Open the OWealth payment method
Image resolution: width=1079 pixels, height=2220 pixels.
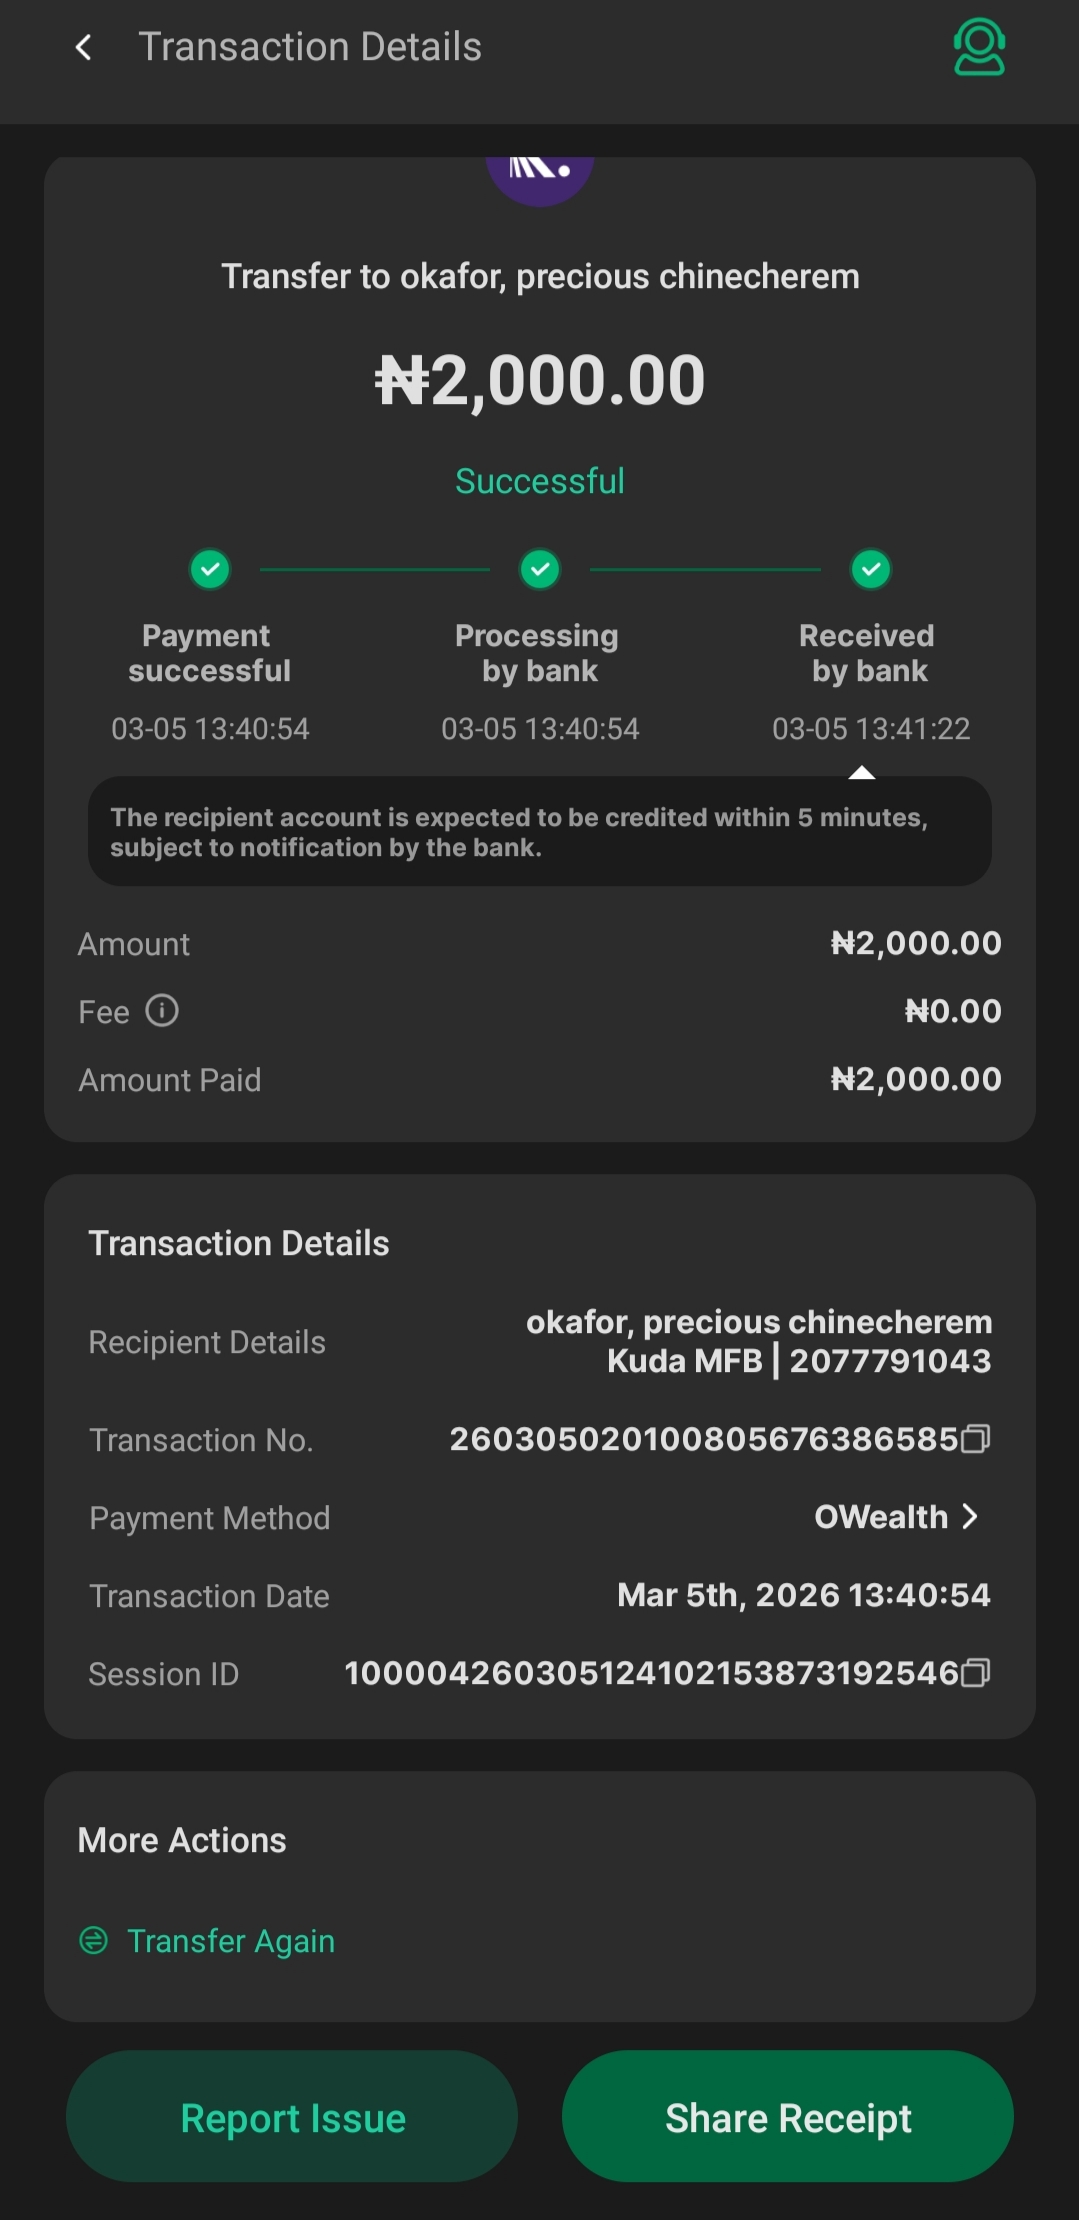point(881,1517)
